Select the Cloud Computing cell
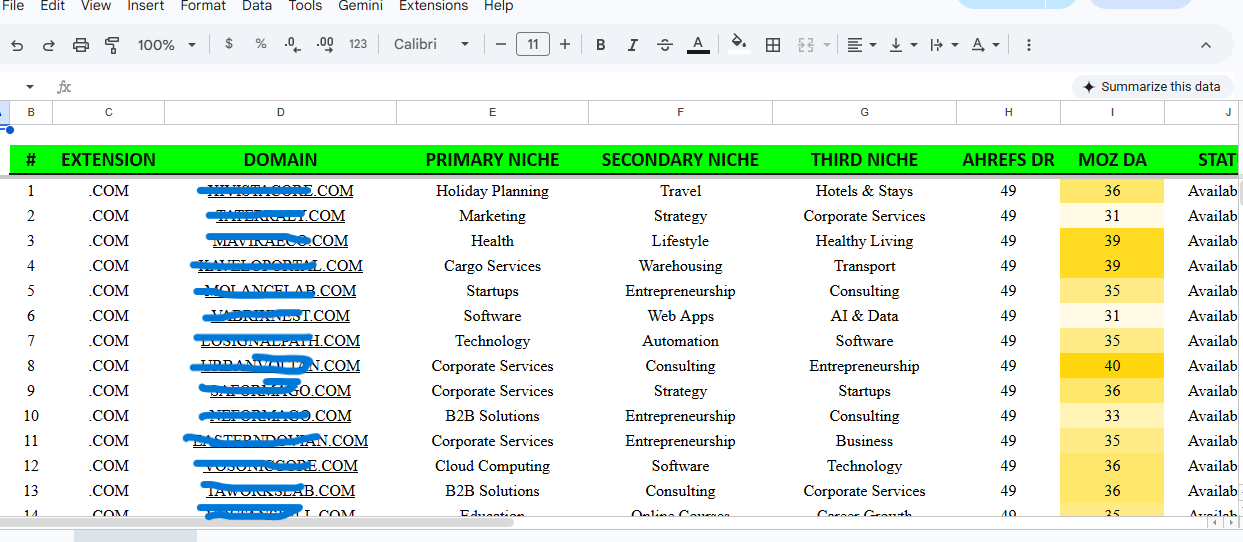Viewport: 1243px width, 542px height. point(493,466)
